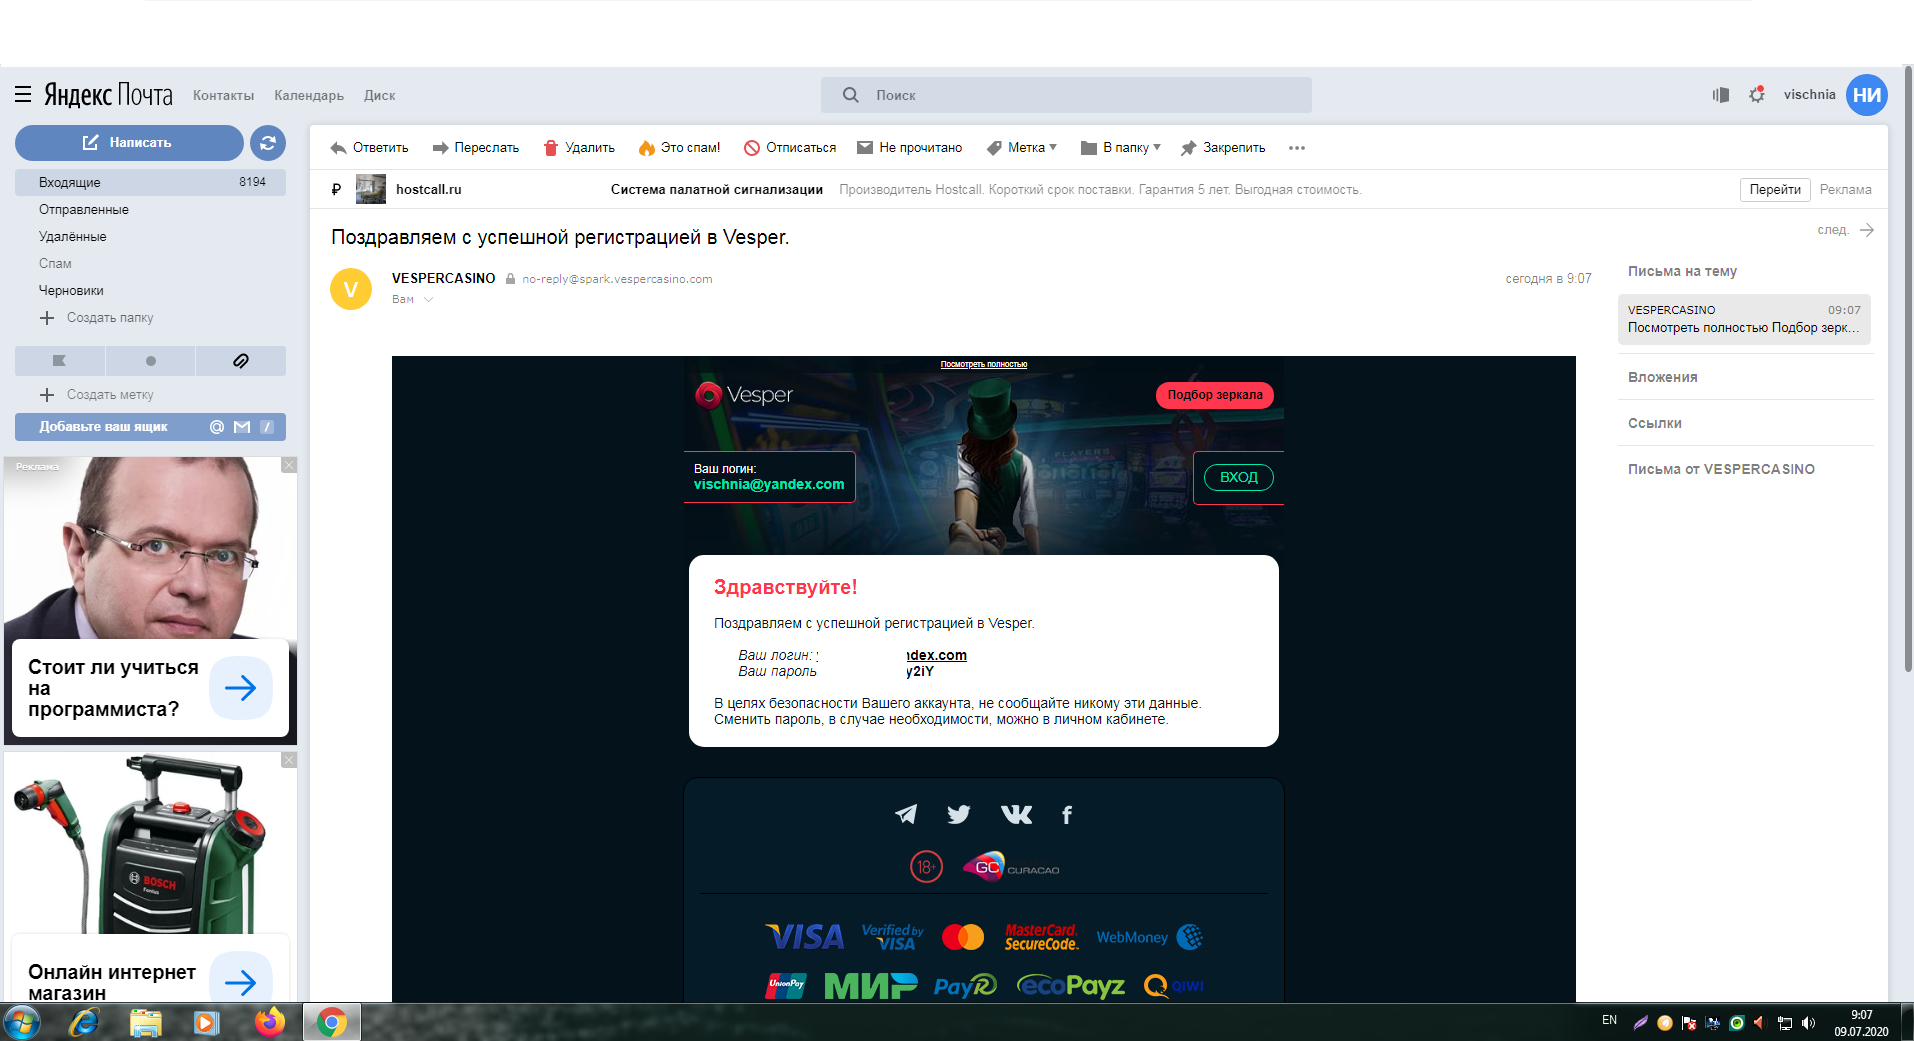
Task: Click the Посмотреть полностью link
Action: 984,364
